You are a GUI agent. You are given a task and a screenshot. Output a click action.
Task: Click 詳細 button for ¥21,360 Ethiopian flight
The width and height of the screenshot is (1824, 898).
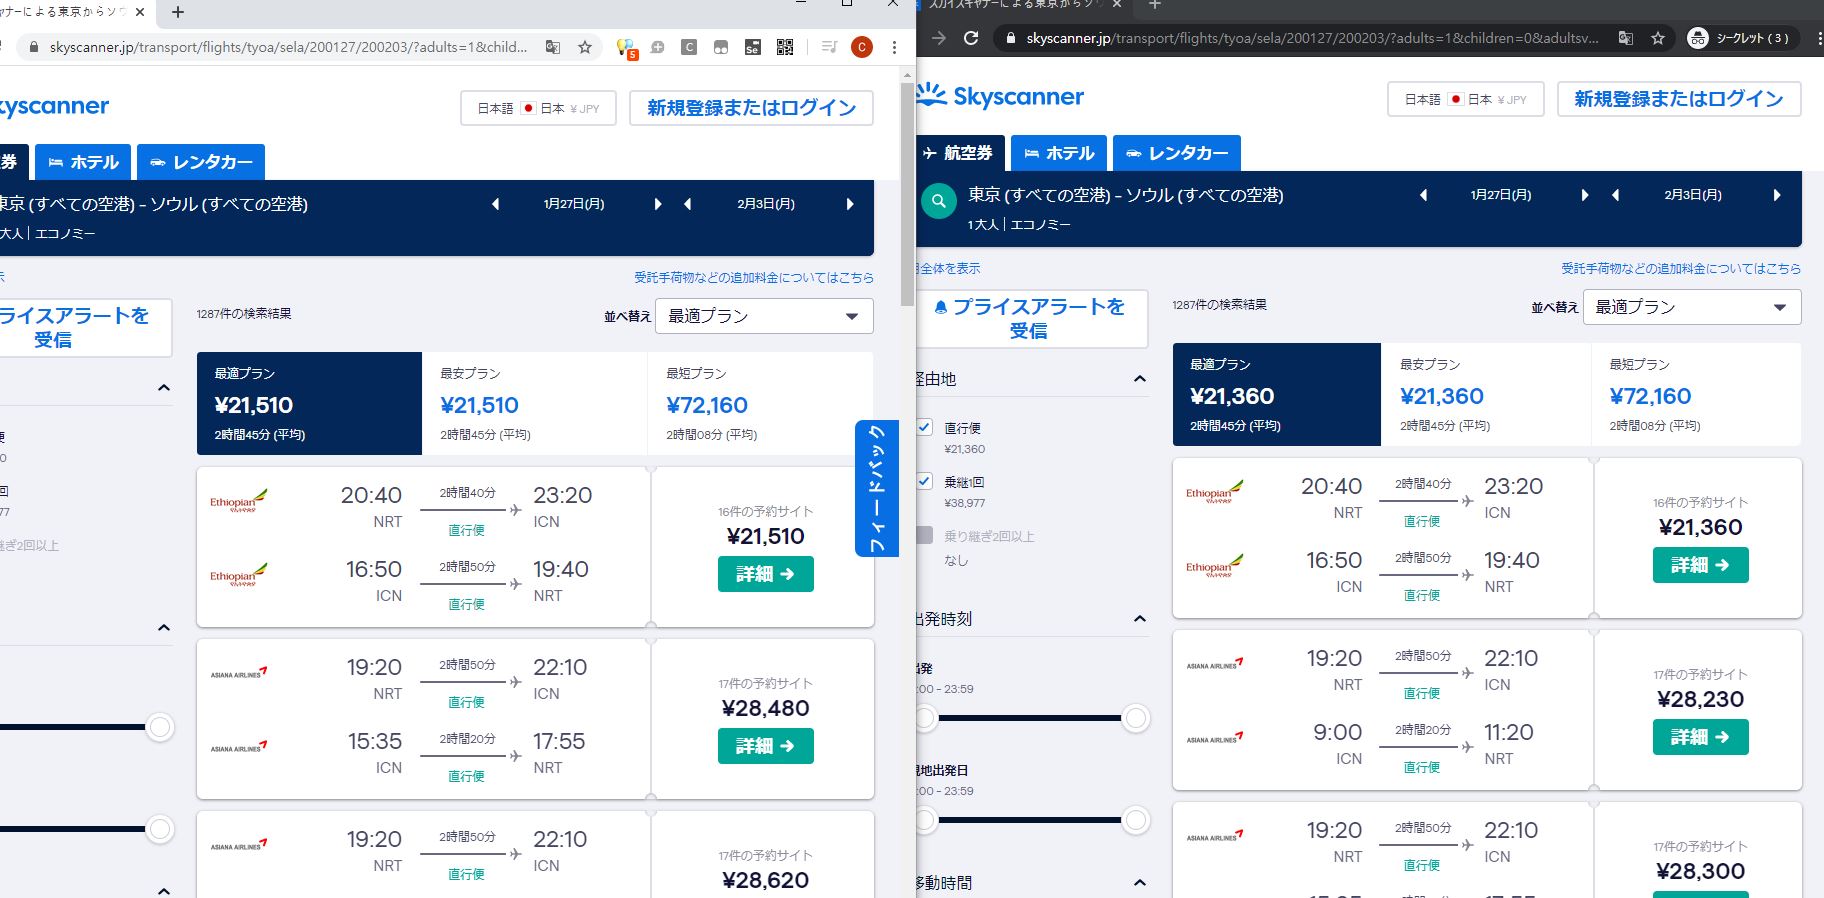pyautogui.click(x=1700, y=565)
